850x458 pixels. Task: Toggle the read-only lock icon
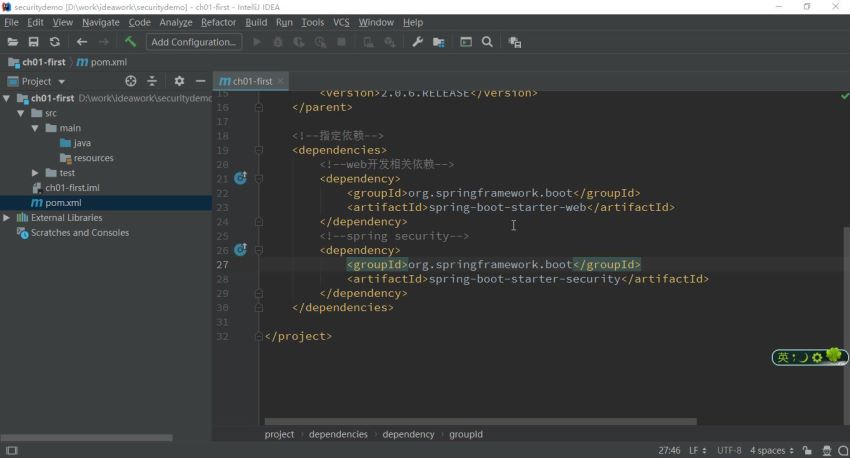808,450
